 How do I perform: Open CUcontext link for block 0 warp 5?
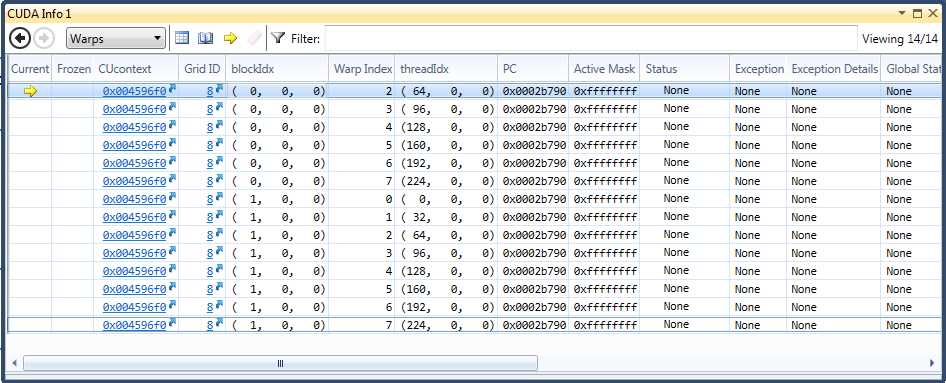(134, 145)
